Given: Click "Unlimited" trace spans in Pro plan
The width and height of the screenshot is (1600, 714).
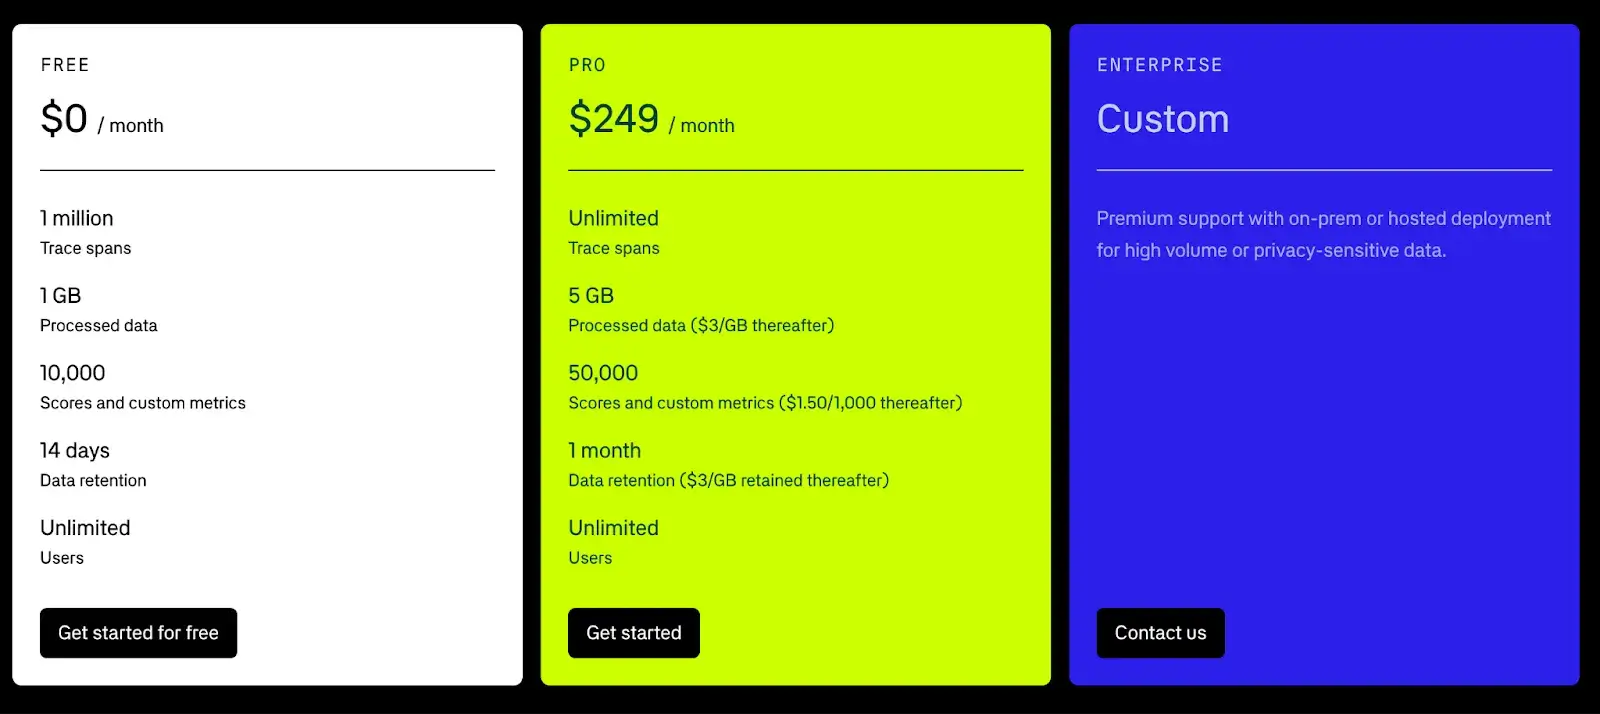Looking at the screenshot, I should (613, 218).
